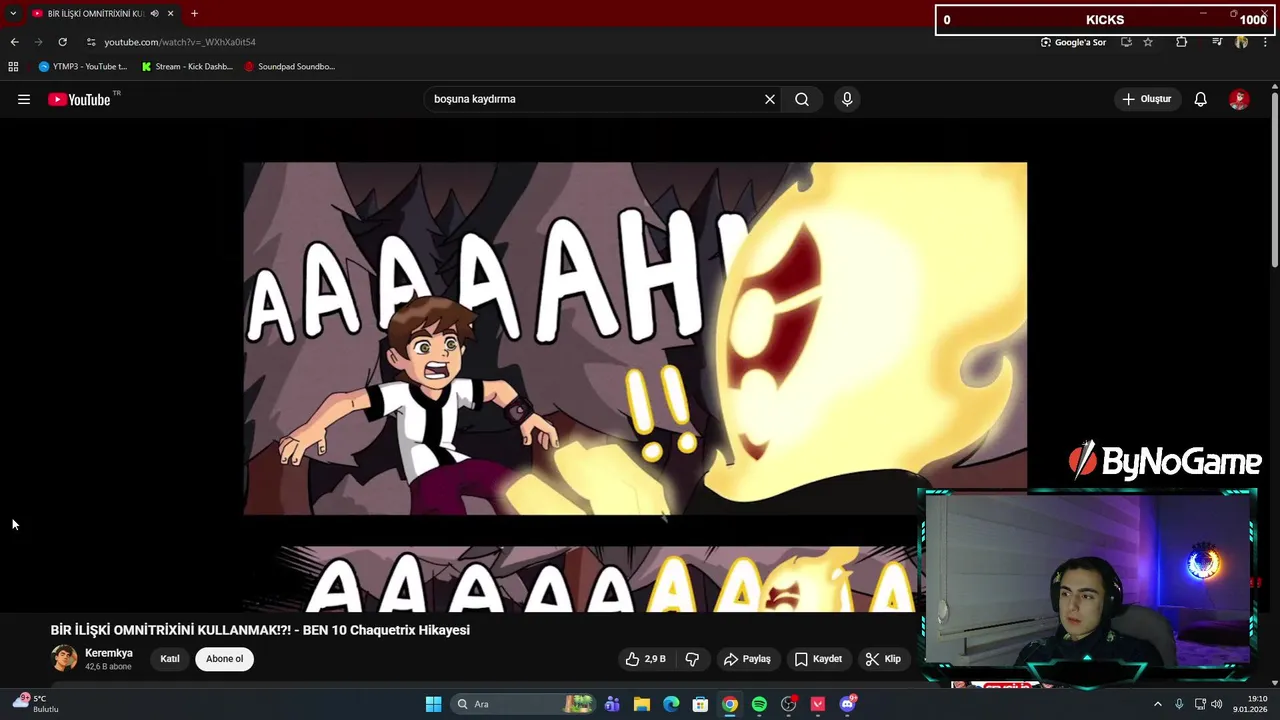Open media controls in Chrome toolbar

(x=1217, y=42)
